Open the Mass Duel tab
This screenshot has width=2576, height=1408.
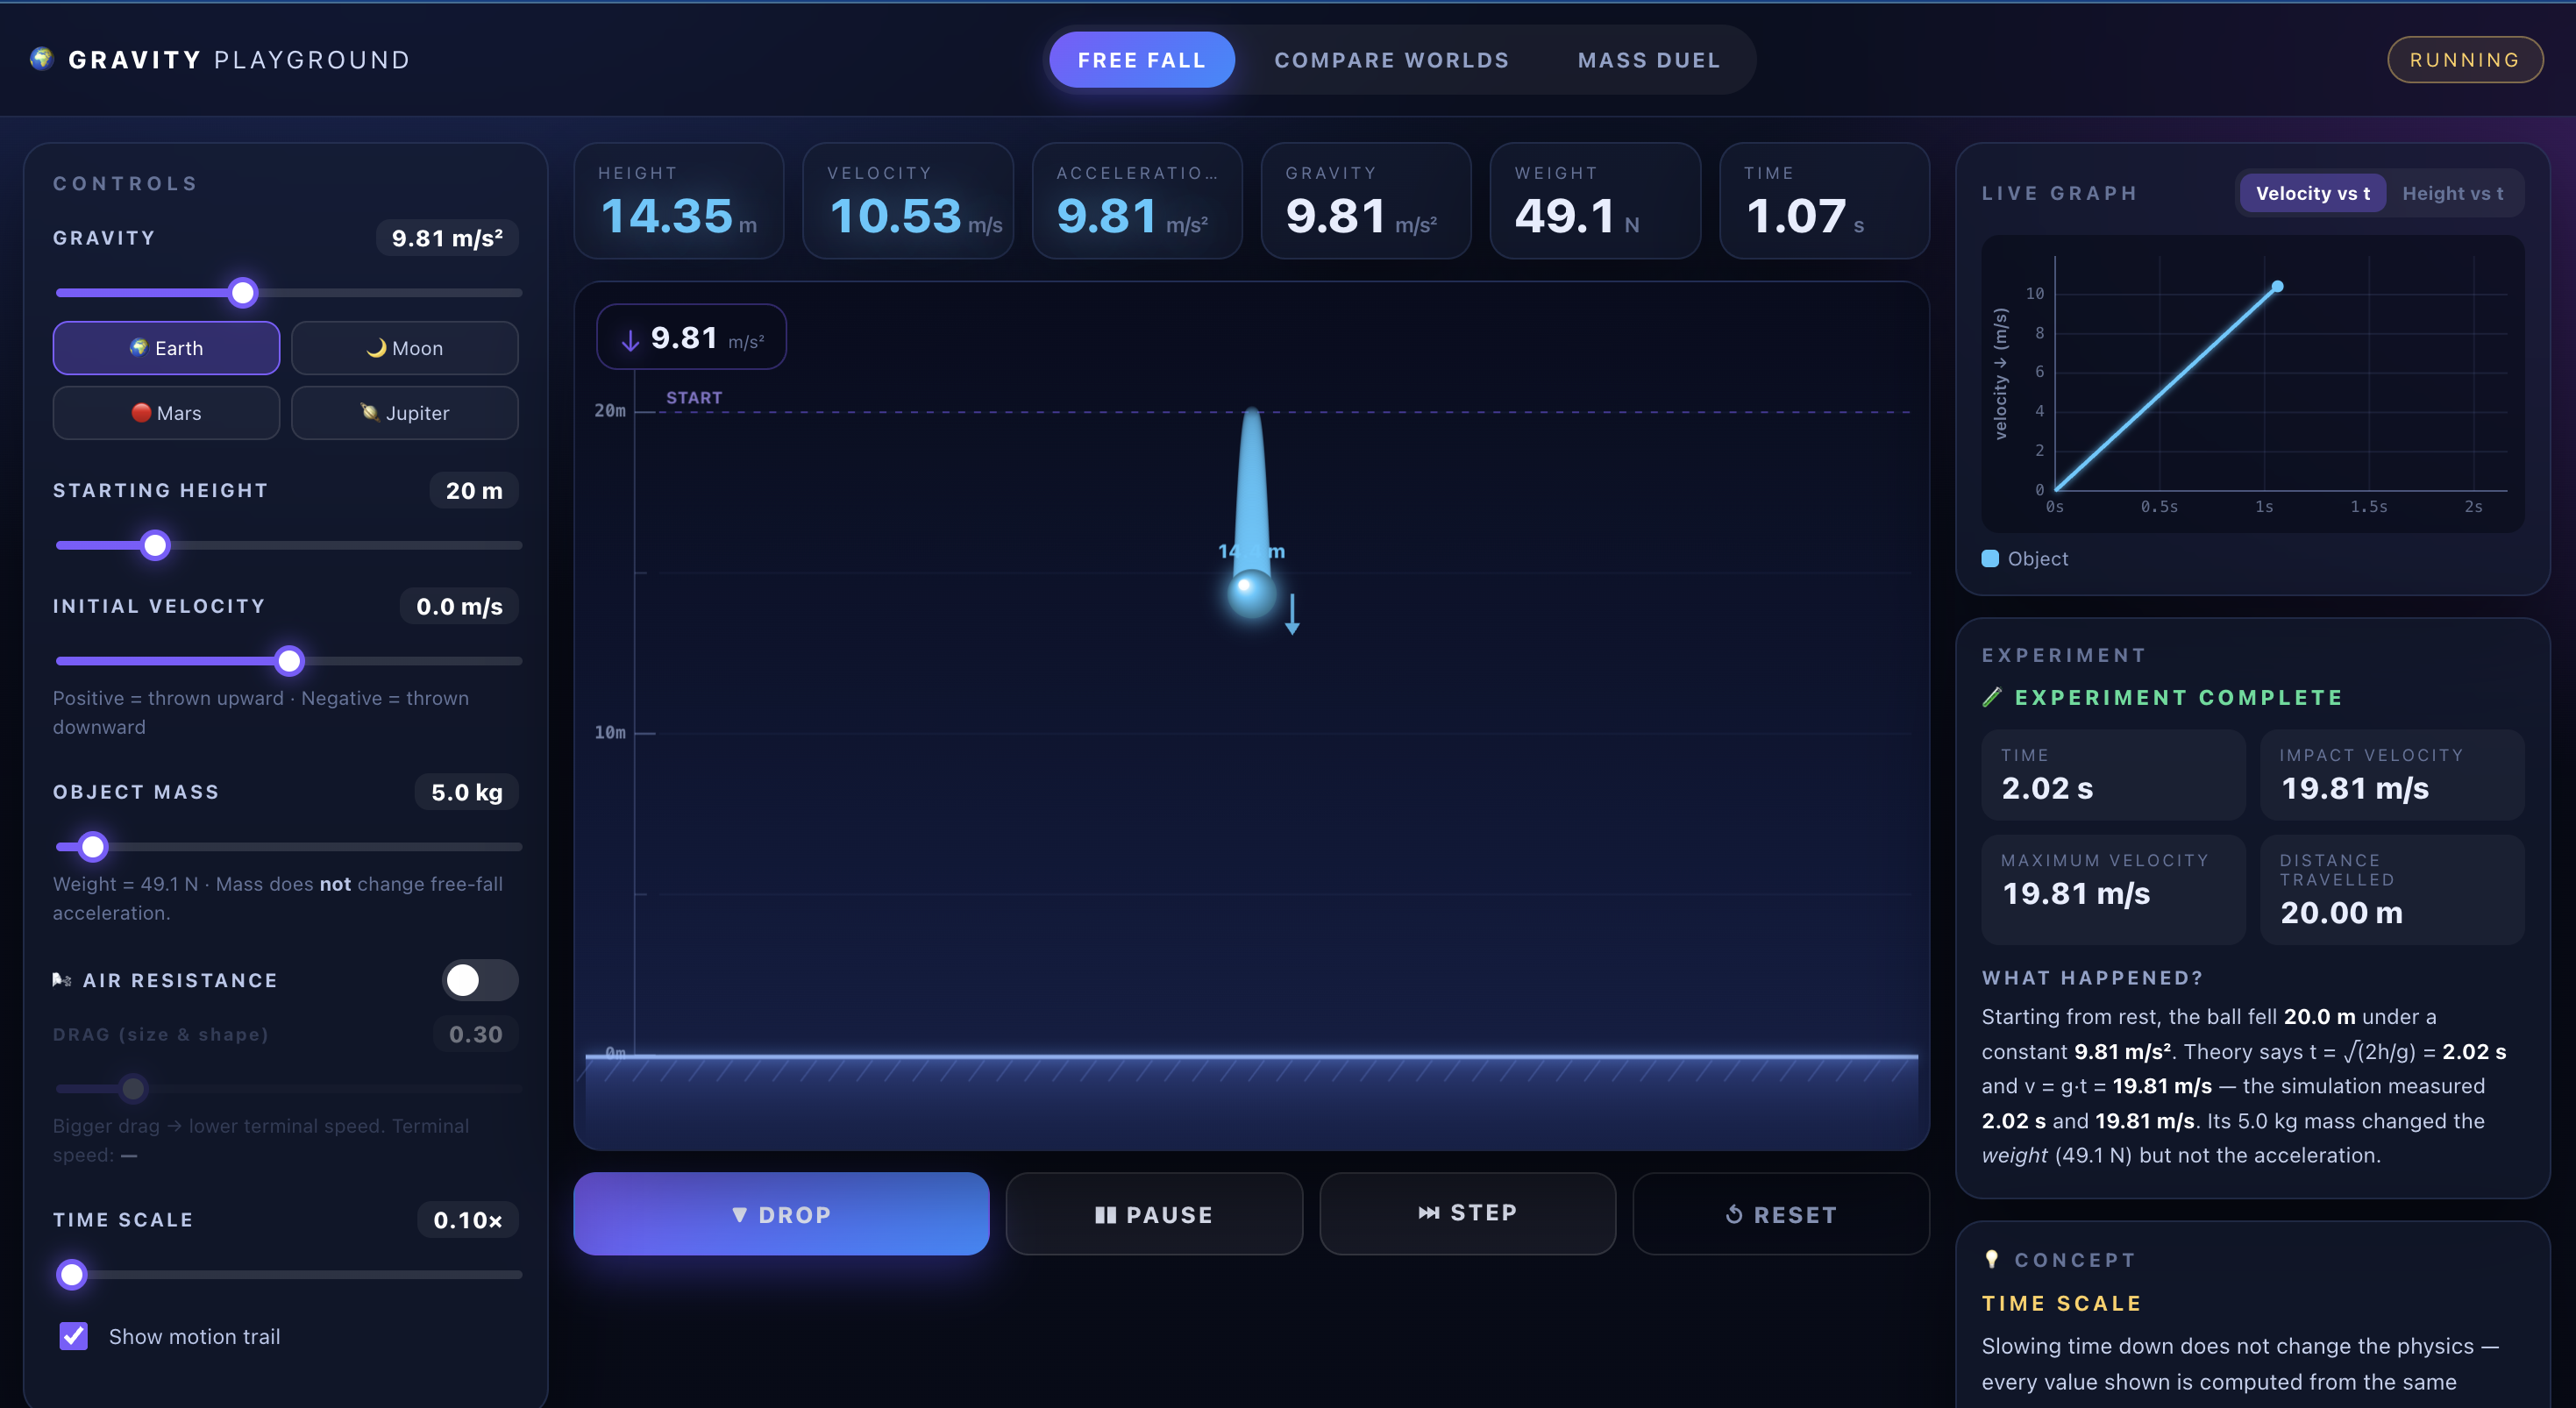tap(1648, 60)
